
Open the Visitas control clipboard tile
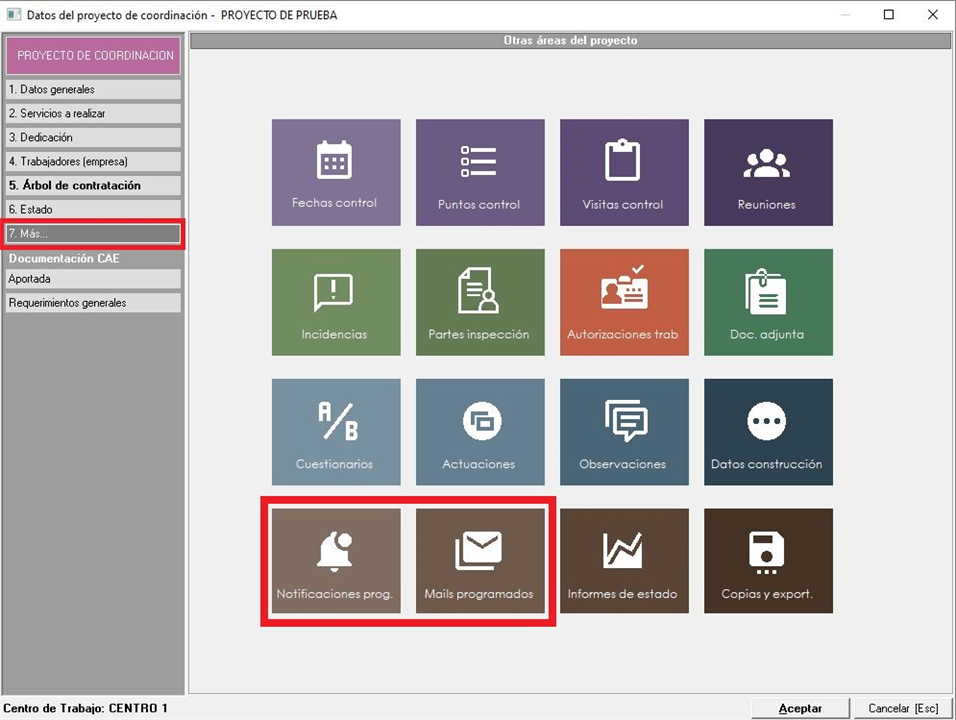coord(624,172)
